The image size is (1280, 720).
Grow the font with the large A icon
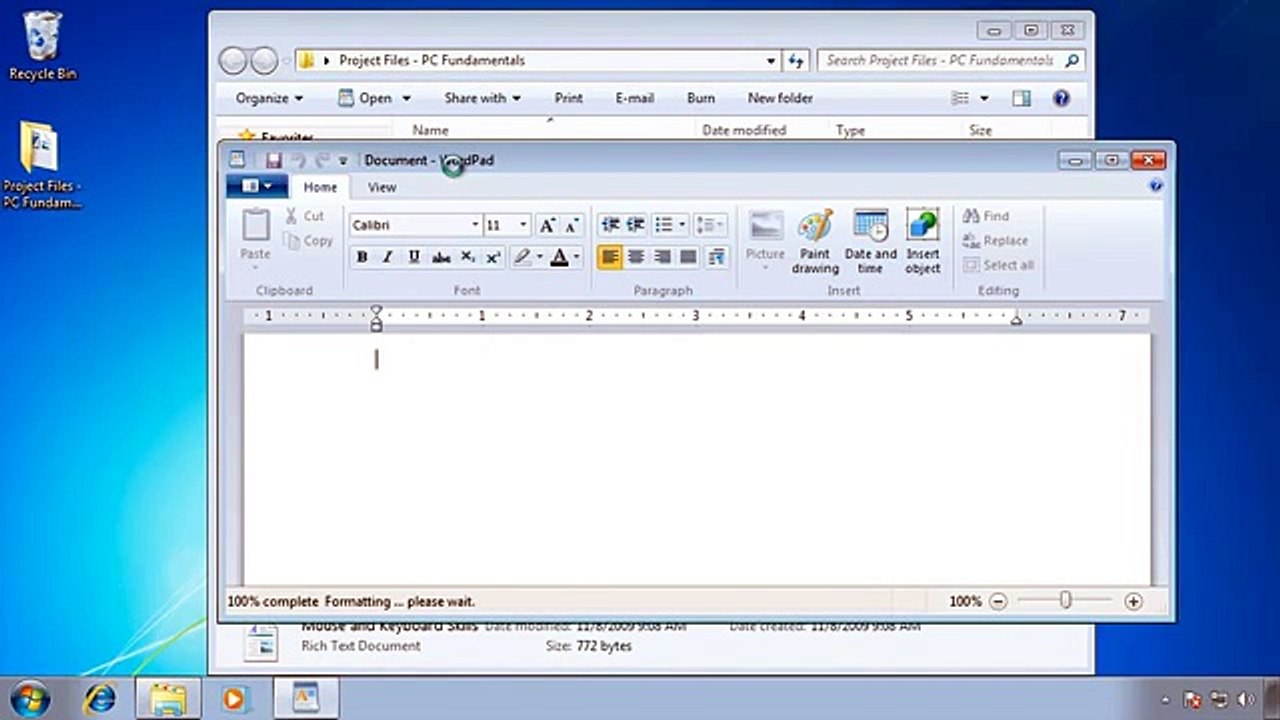pyautogui.click(x=546, y=225)
